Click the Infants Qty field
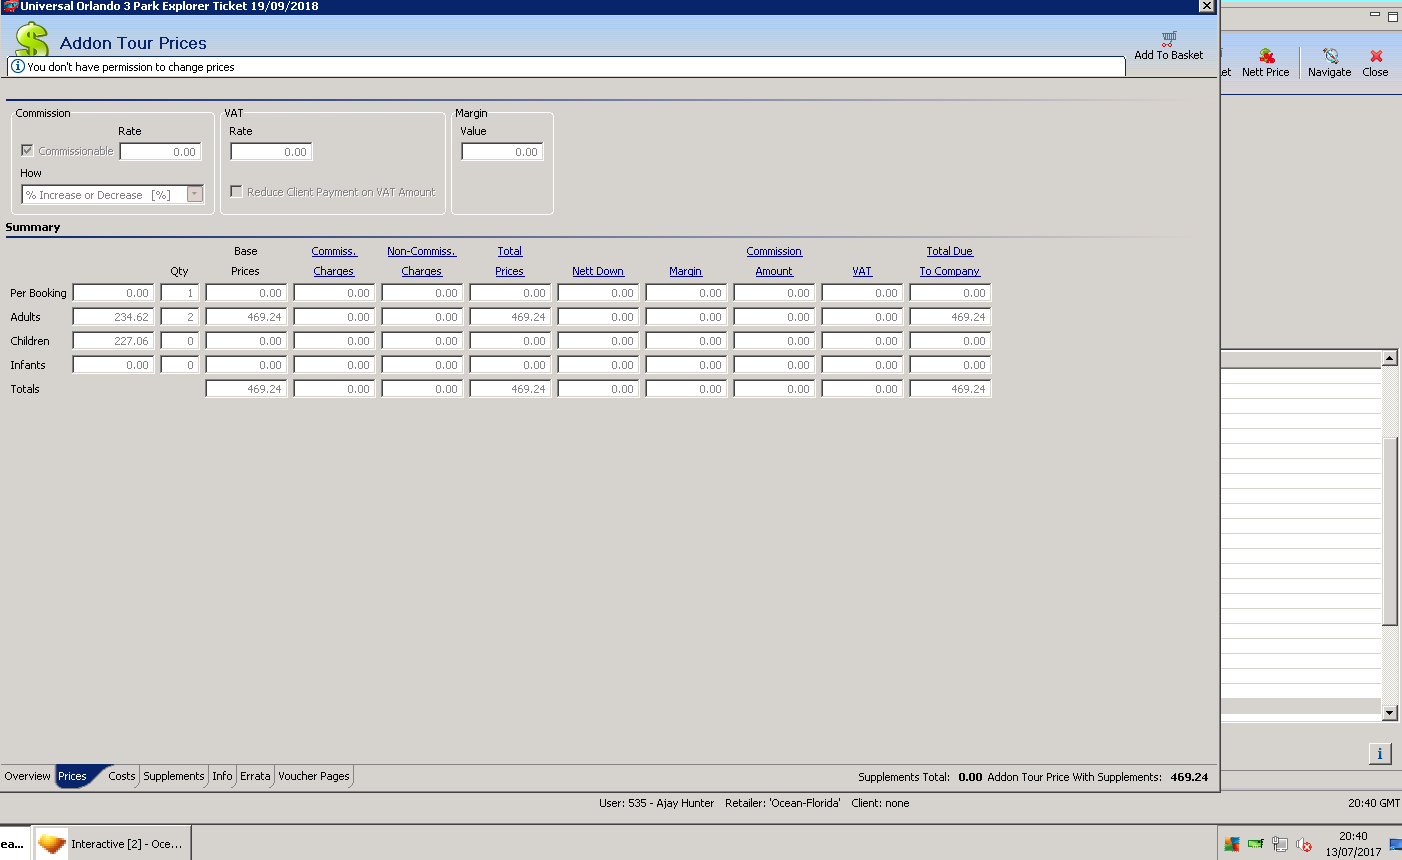The height and width of the screenshot is (860, 1402). (x=179, y=365)
